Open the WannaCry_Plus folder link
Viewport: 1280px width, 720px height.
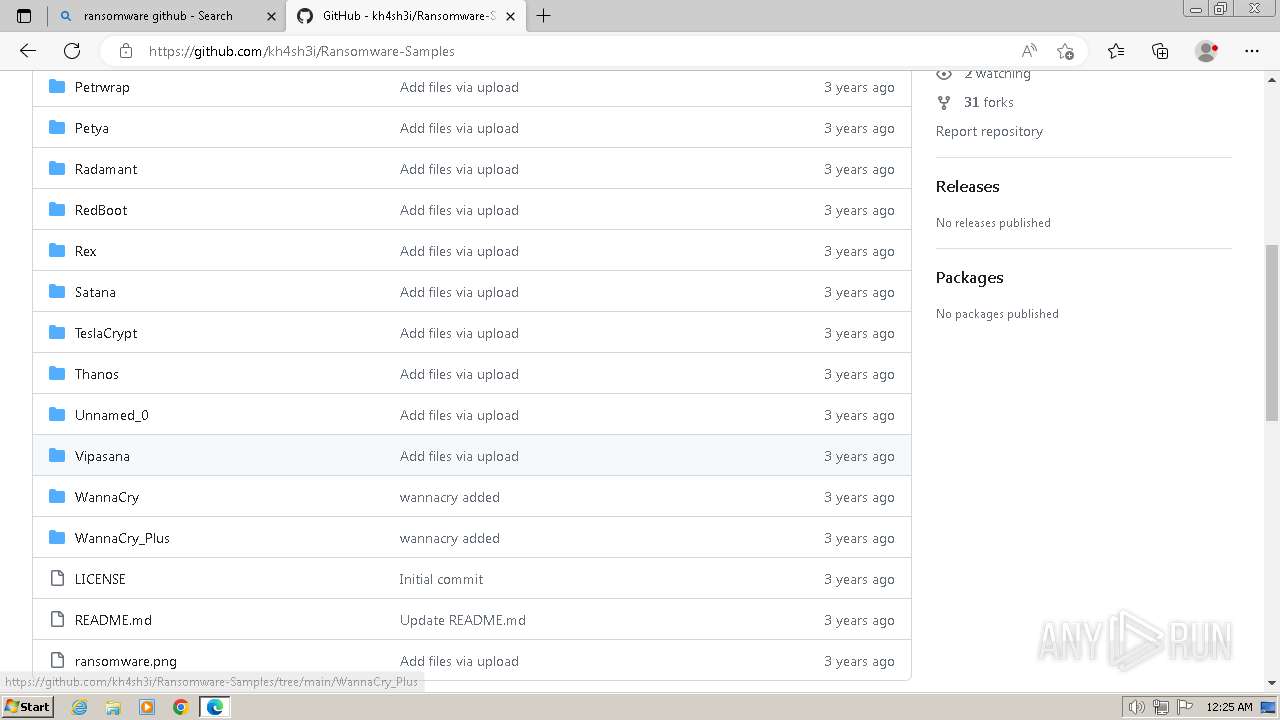coord(122,538)
